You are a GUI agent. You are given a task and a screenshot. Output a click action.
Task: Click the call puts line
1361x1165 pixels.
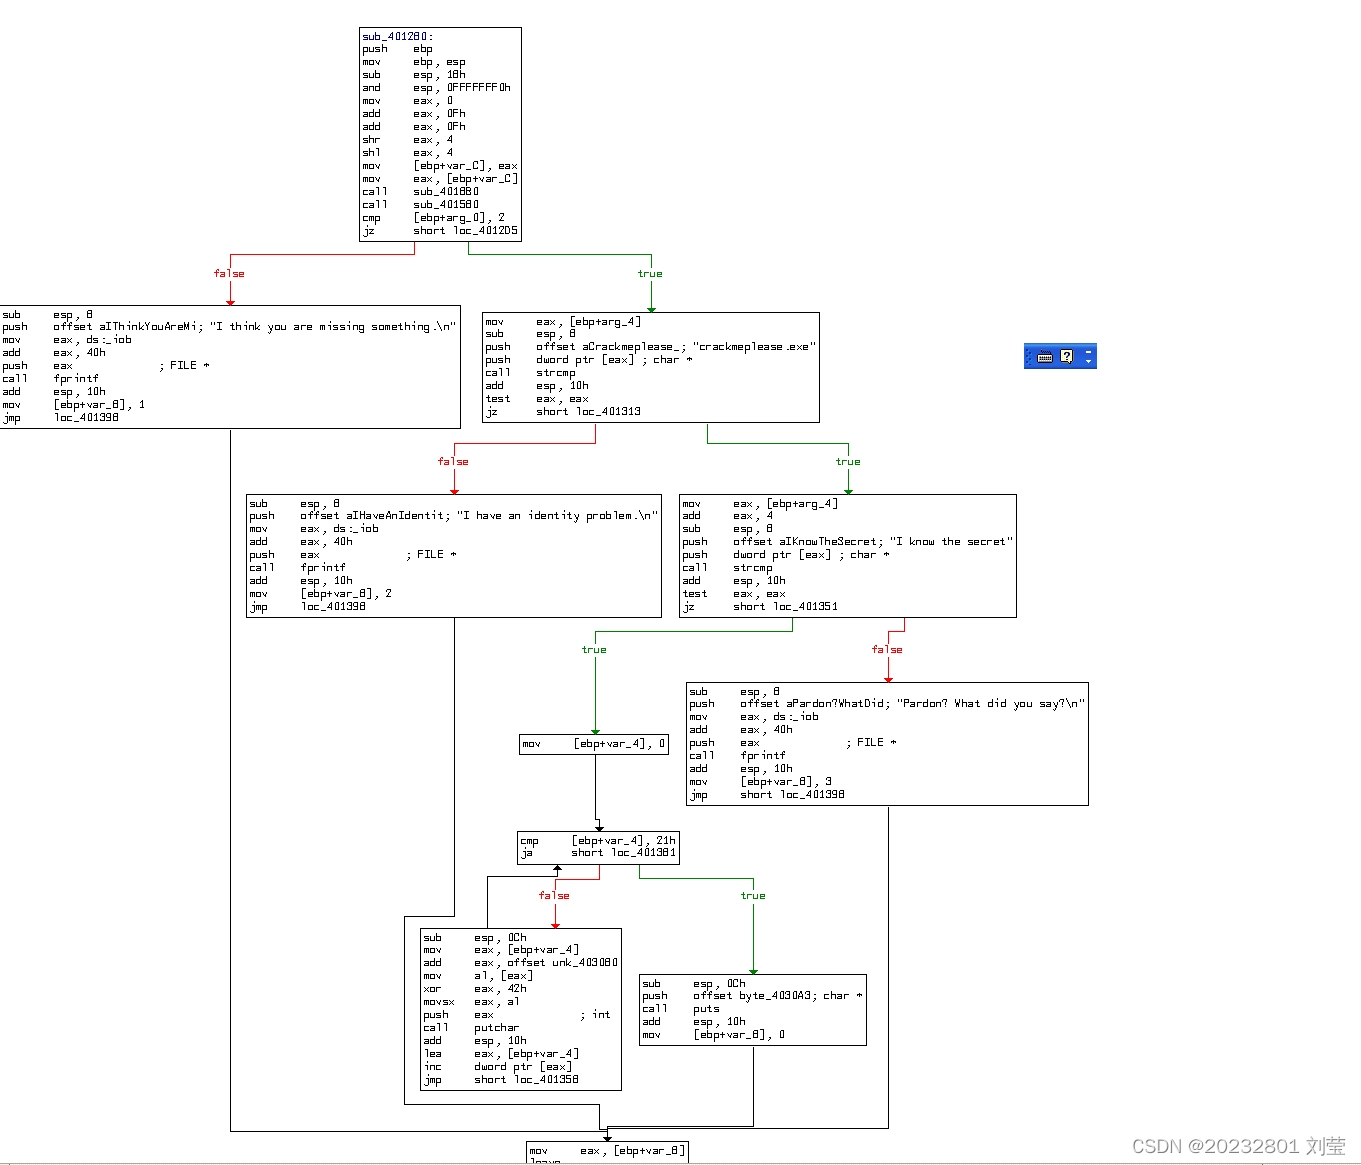point(681,1008)
